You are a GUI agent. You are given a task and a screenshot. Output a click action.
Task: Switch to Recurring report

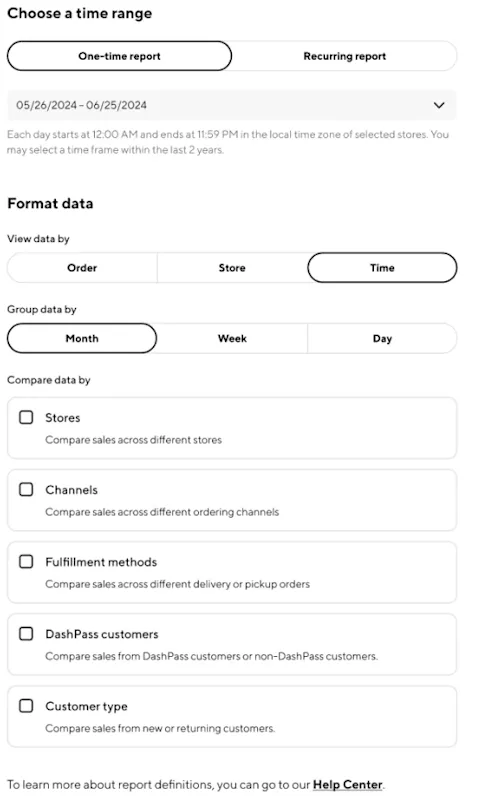point(344,56)
